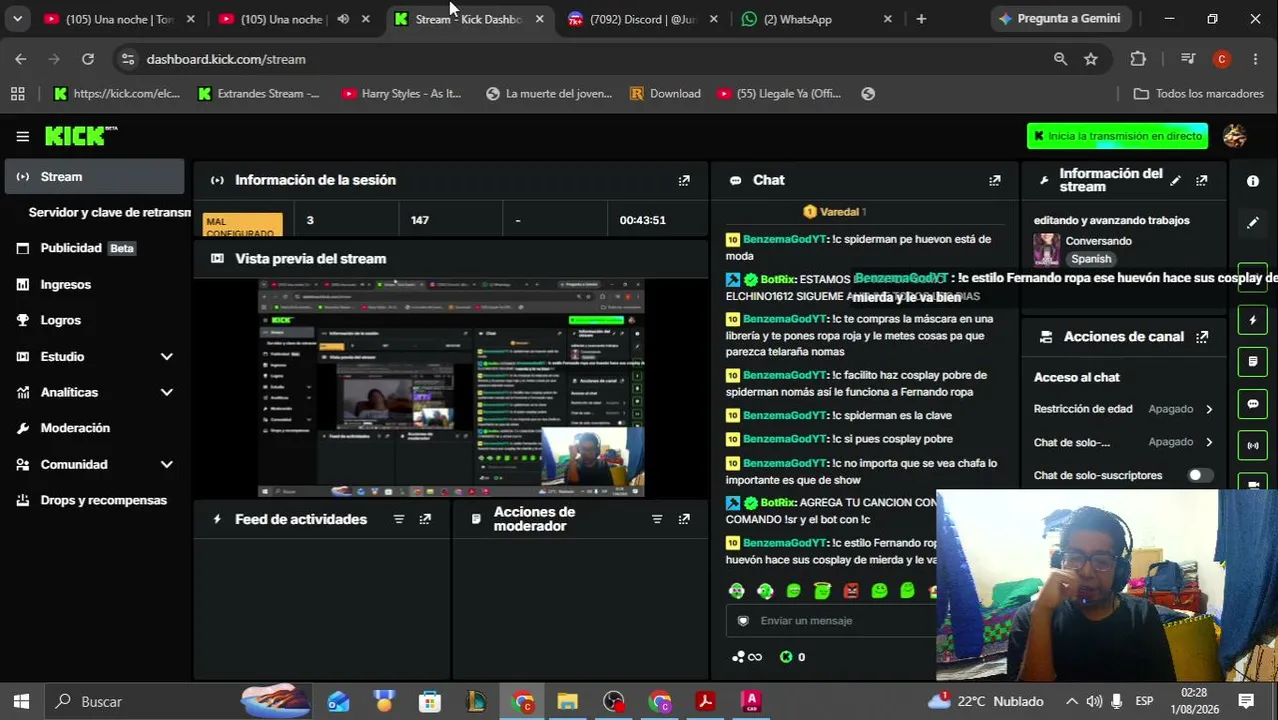The image size is (1278, 720).
Task: Expand the Comunidad sidebar section
Action: coord(166,464)
